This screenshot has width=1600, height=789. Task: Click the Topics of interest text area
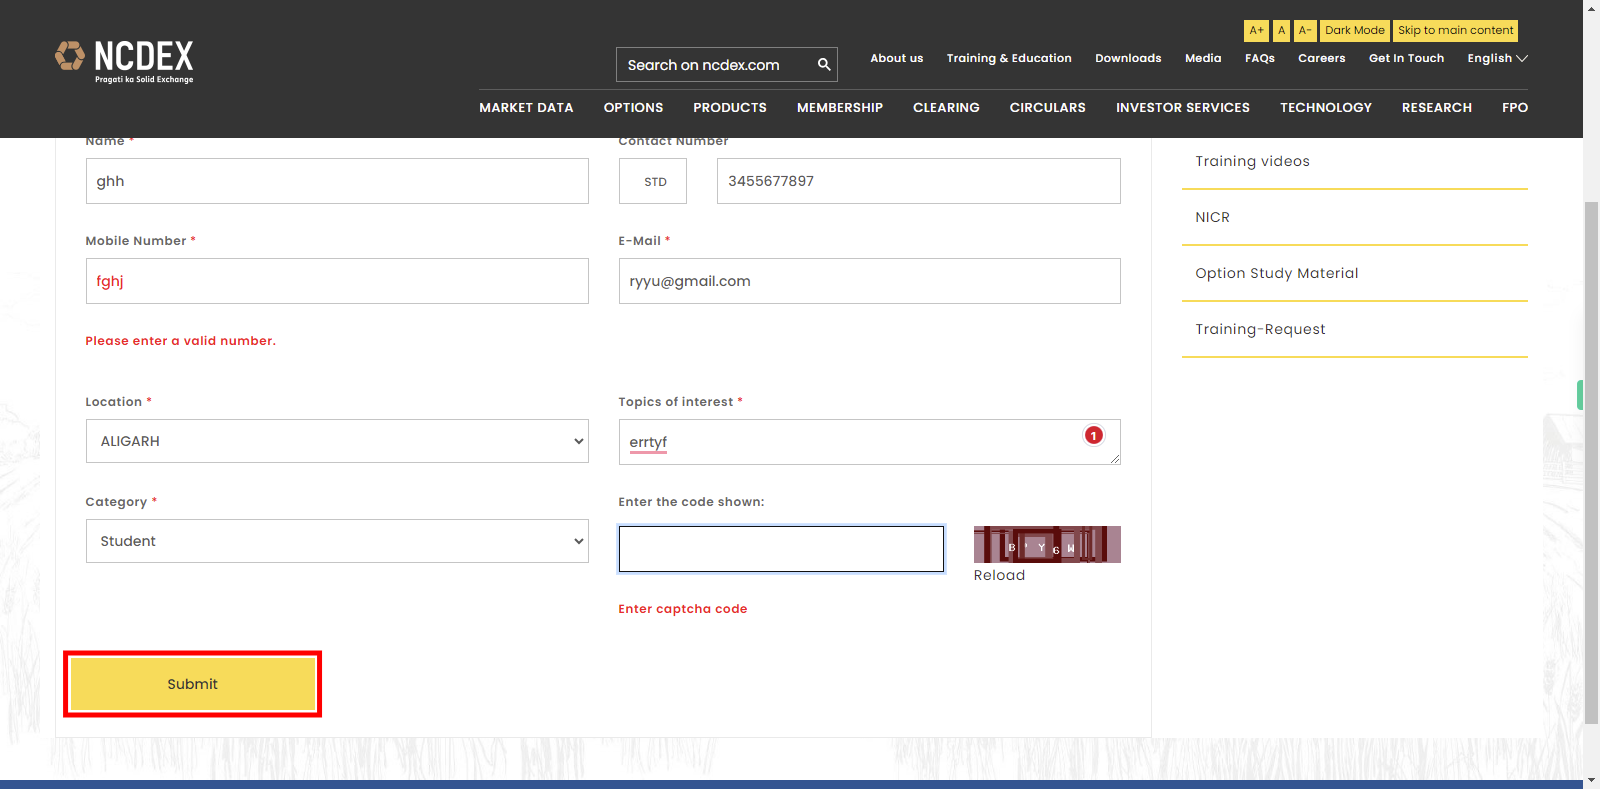pos(870,442)
